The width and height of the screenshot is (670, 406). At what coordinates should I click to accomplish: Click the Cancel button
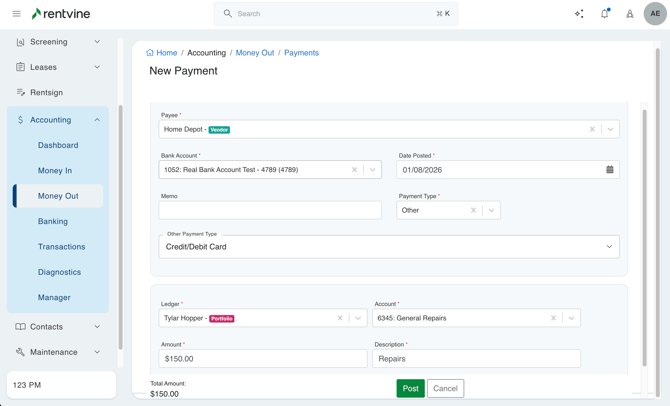coord(445,388)
